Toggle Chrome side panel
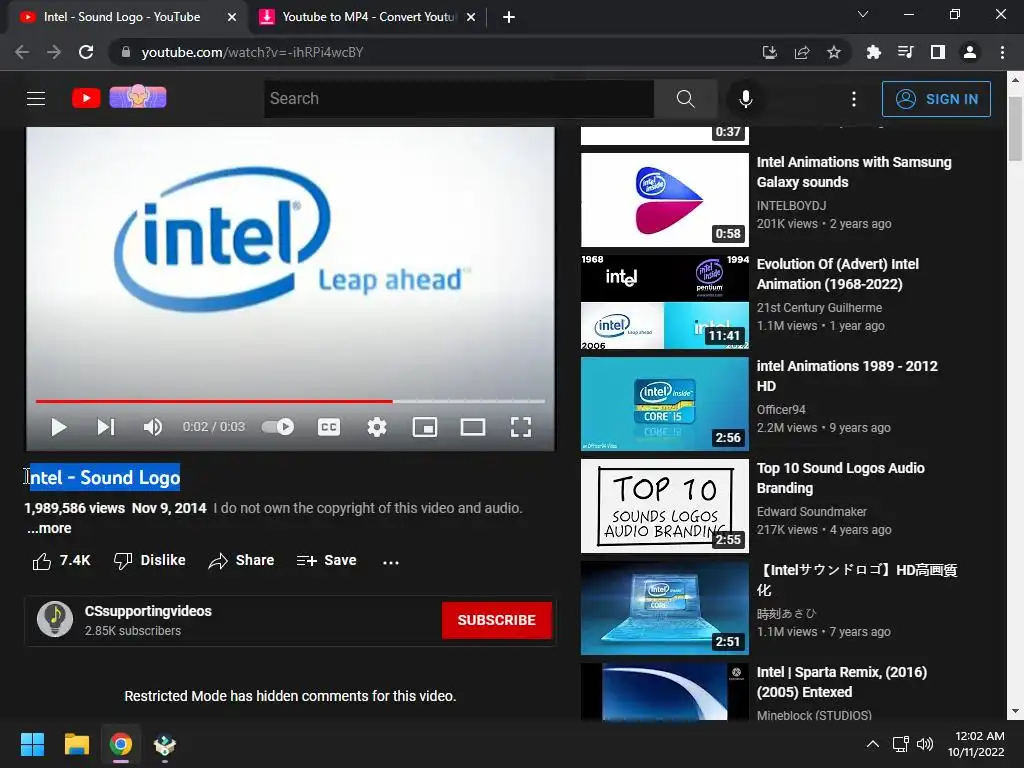The width and height of the screenshot is (1024, 768). click(937, 52)
